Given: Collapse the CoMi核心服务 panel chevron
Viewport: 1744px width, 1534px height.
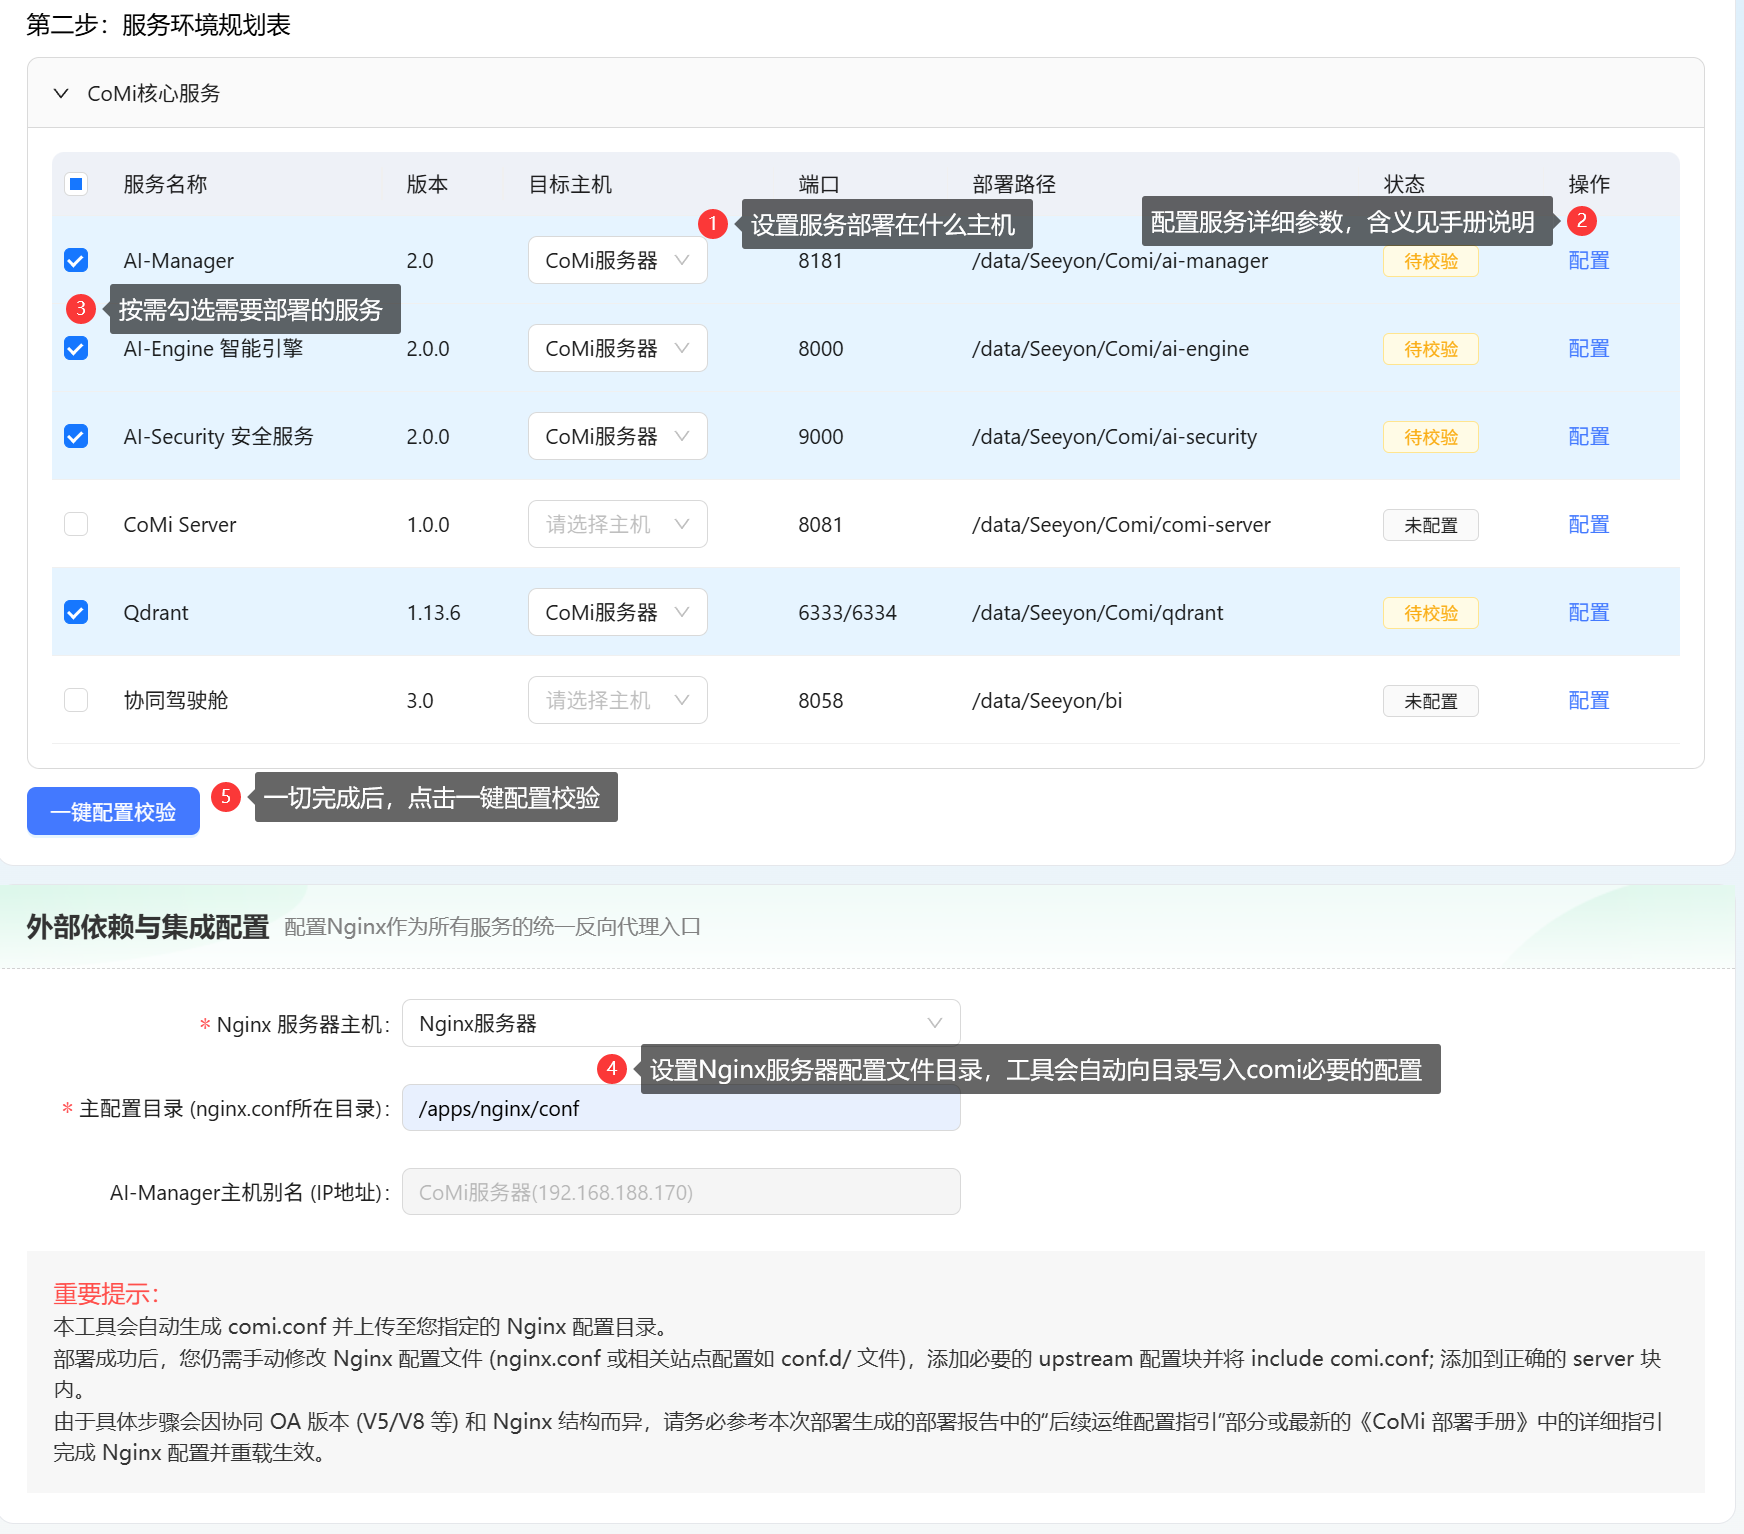Looking at the screenshot, I should pos(61,93).
